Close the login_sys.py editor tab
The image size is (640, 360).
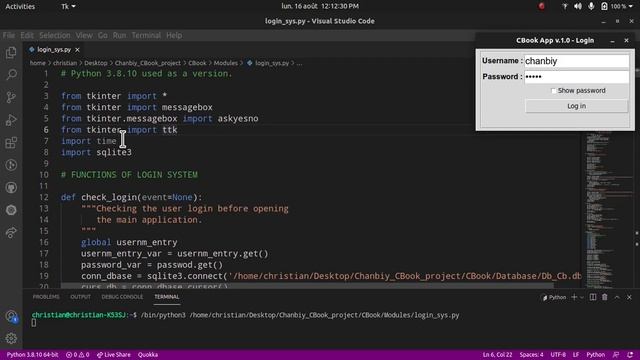click(x=77, y=50)
